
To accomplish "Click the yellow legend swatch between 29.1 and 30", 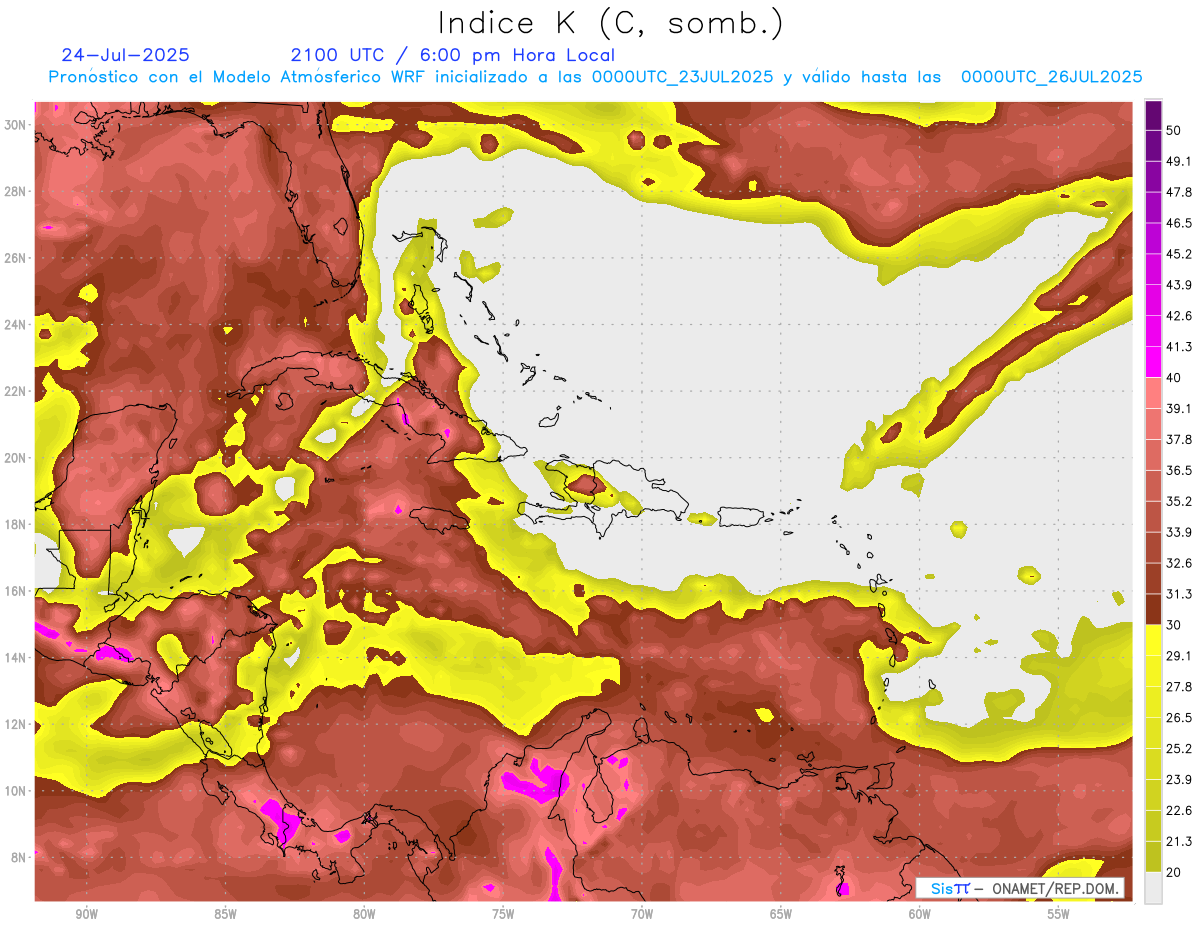I will point(1153,640).
